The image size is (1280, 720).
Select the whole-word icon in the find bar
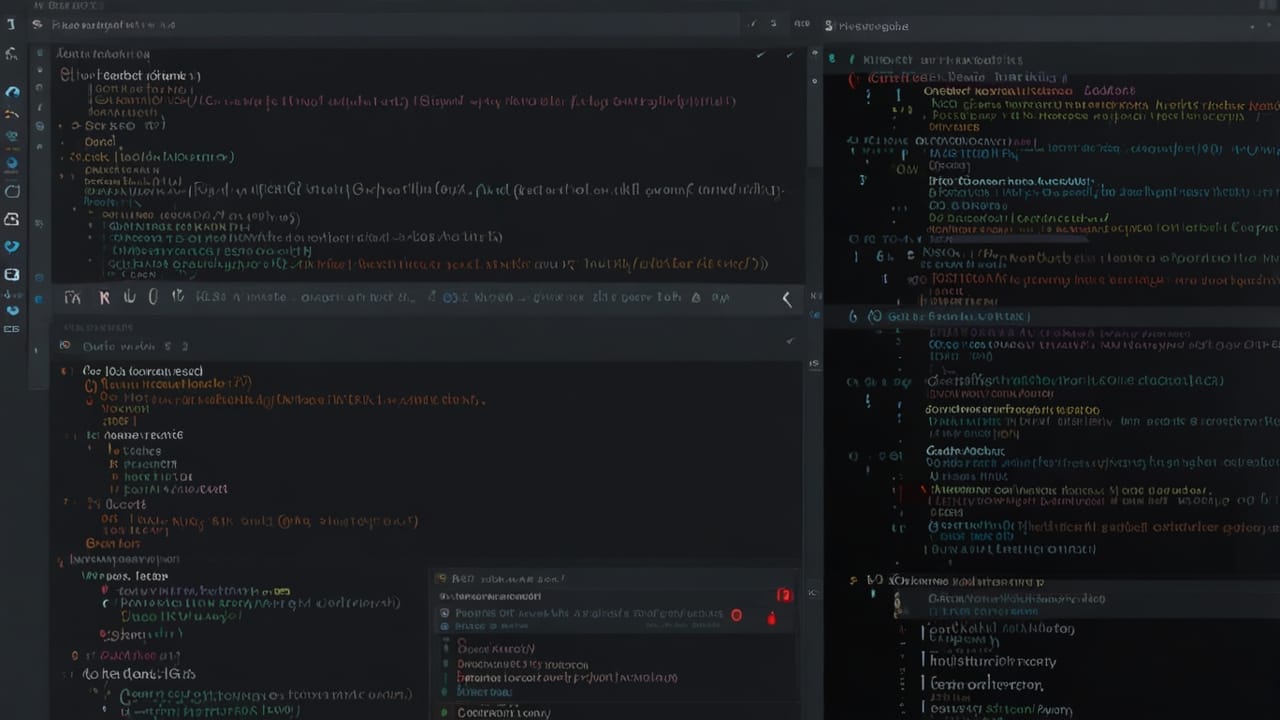tap(104, 297)
